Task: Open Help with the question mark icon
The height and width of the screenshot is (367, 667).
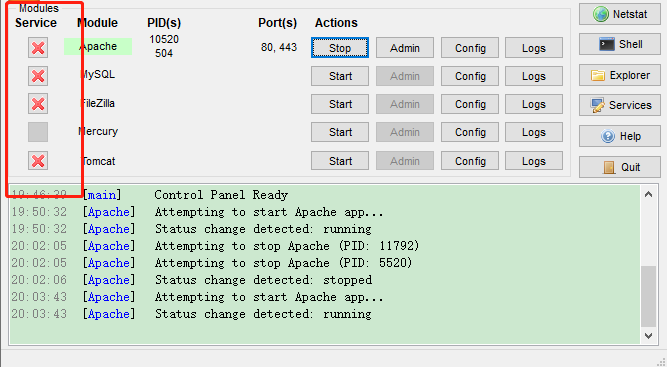Action: tap(620, 136)
